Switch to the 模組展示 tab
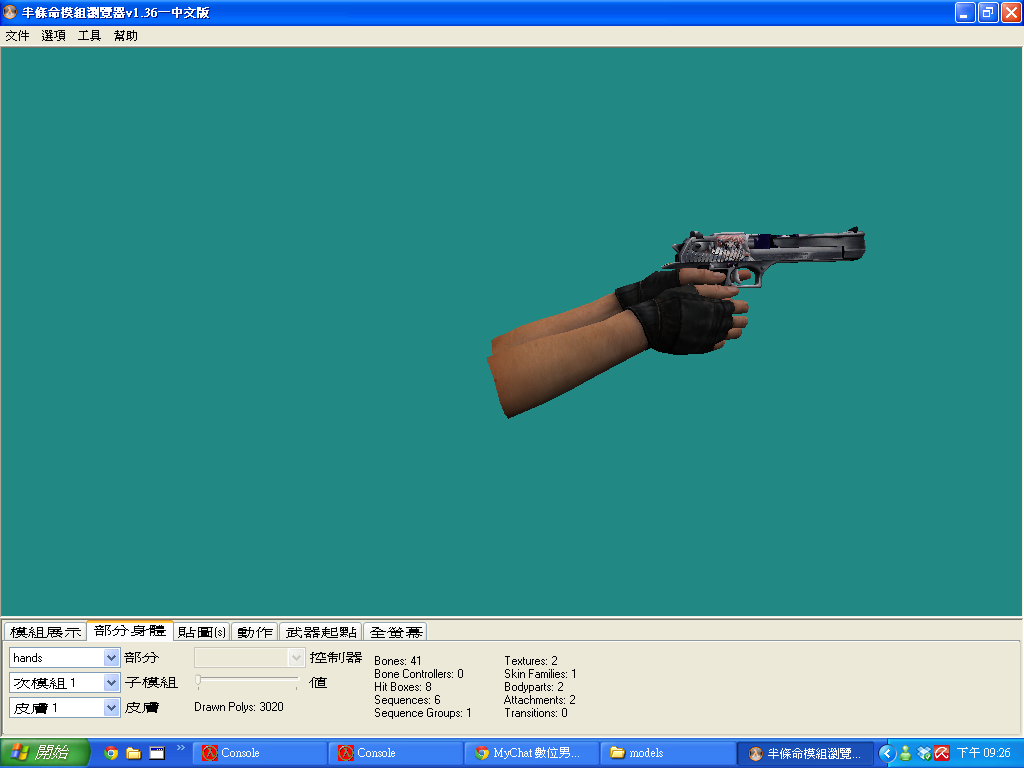 tap(46, 632)
